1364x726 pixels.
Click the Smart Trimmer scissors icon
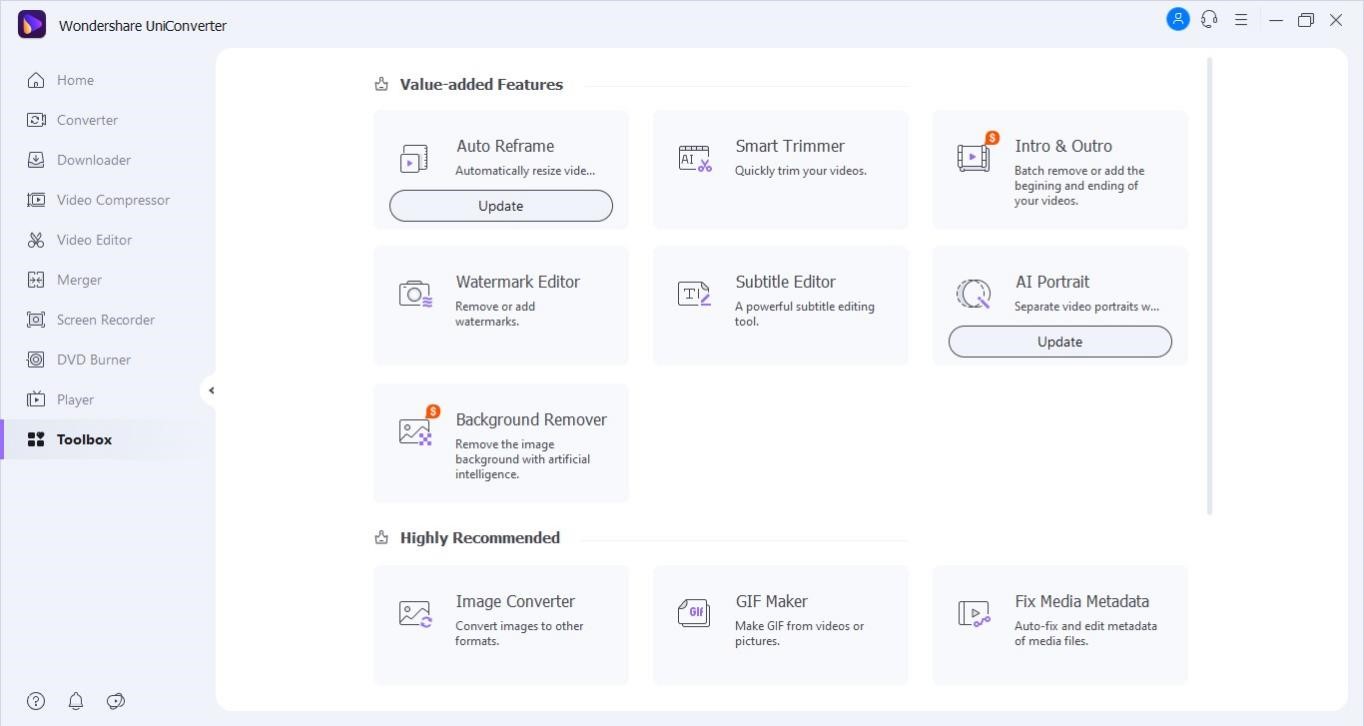[694, 158]
